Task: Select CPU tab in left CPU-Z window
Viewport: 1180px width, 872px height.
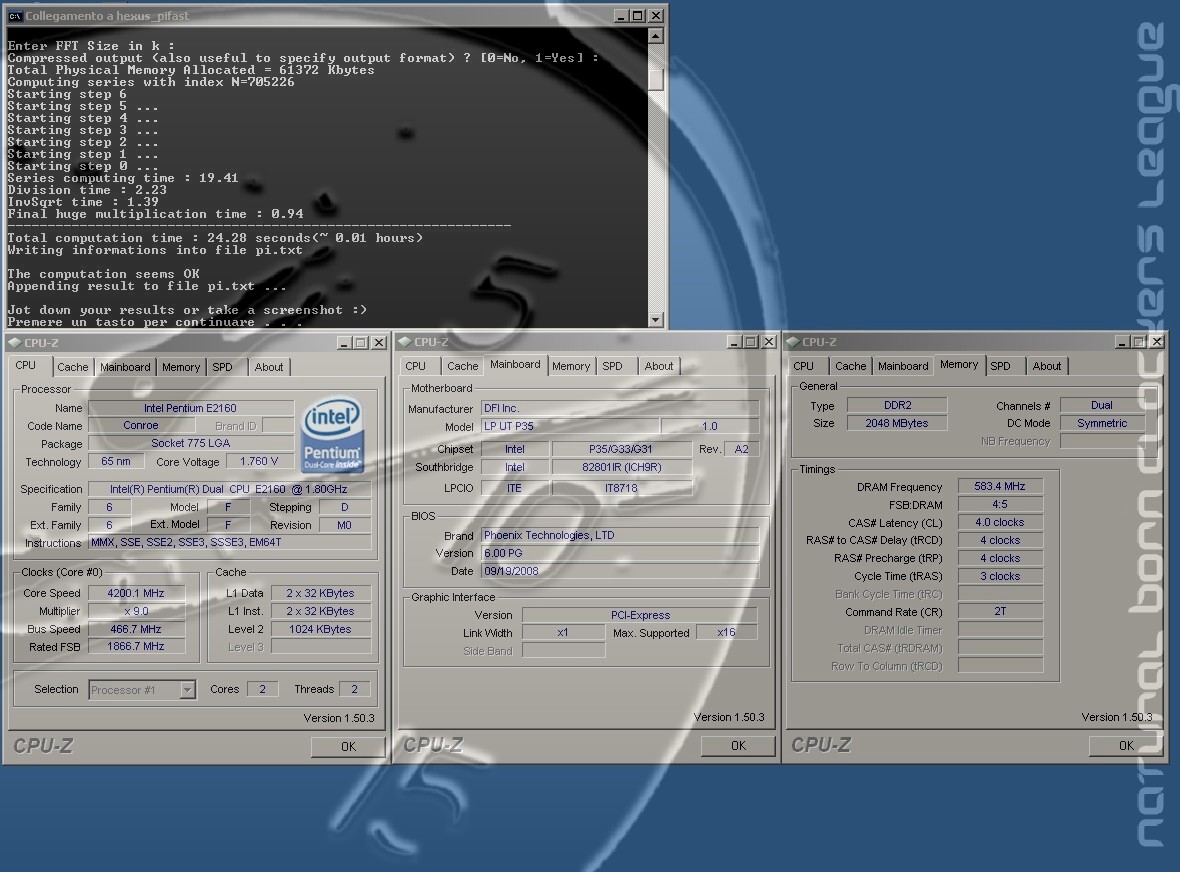Action: coord(26,365)
